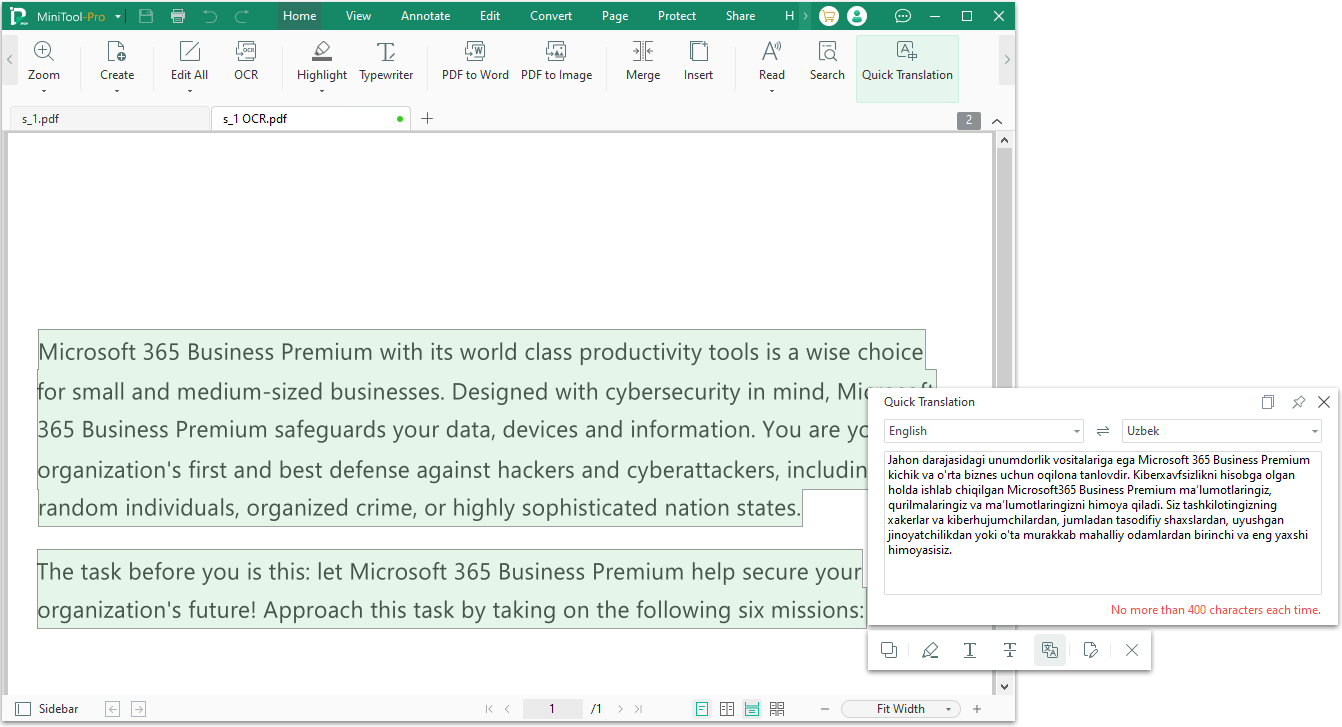Switch to the Page ribbon tab

(615, 16)
